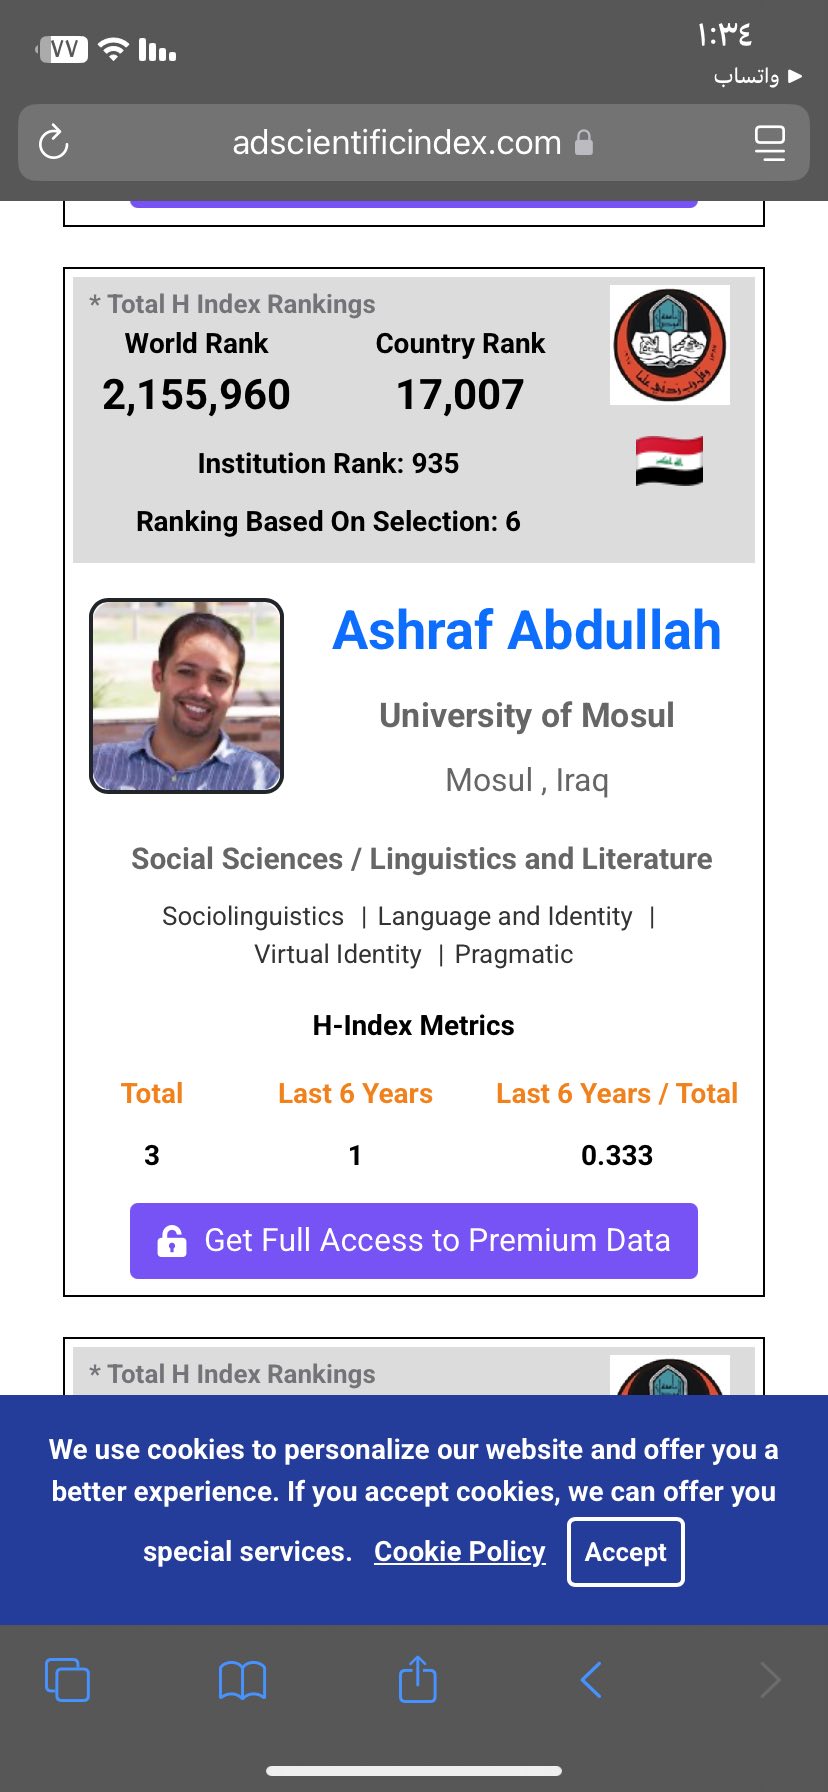This screenshot has height=1792, width=828.
Task: Go back with the left chevron icon
Action: coord(591,1680)
